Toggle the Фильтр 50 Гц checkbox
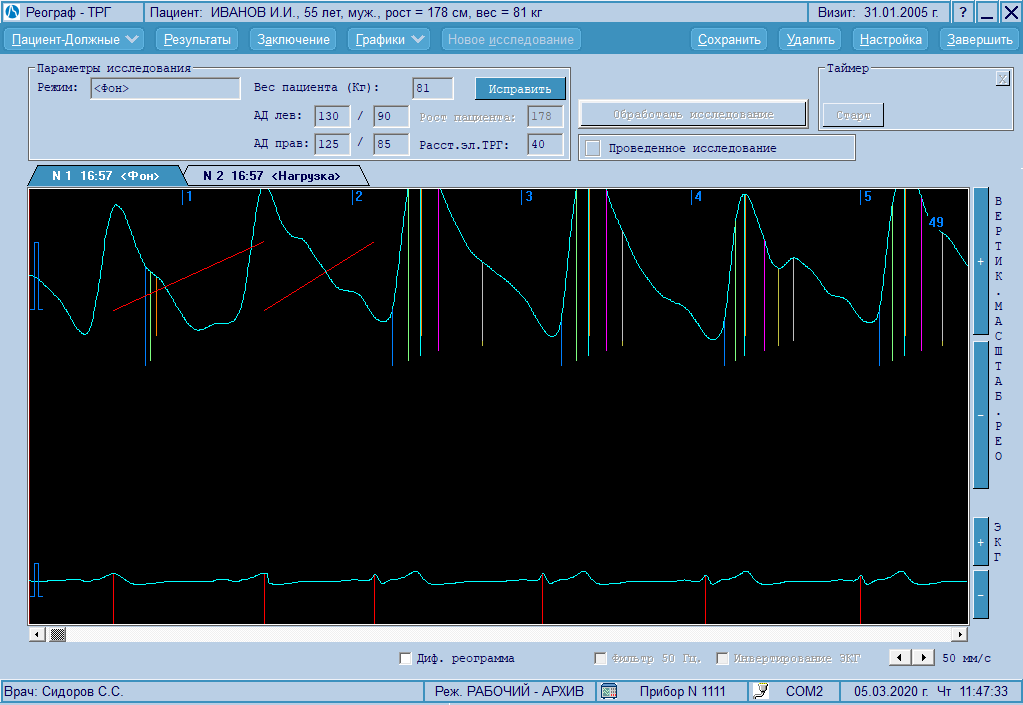The height and width of the screenshot is (705, 1023). pyautogui.click(x=600, y=658)
